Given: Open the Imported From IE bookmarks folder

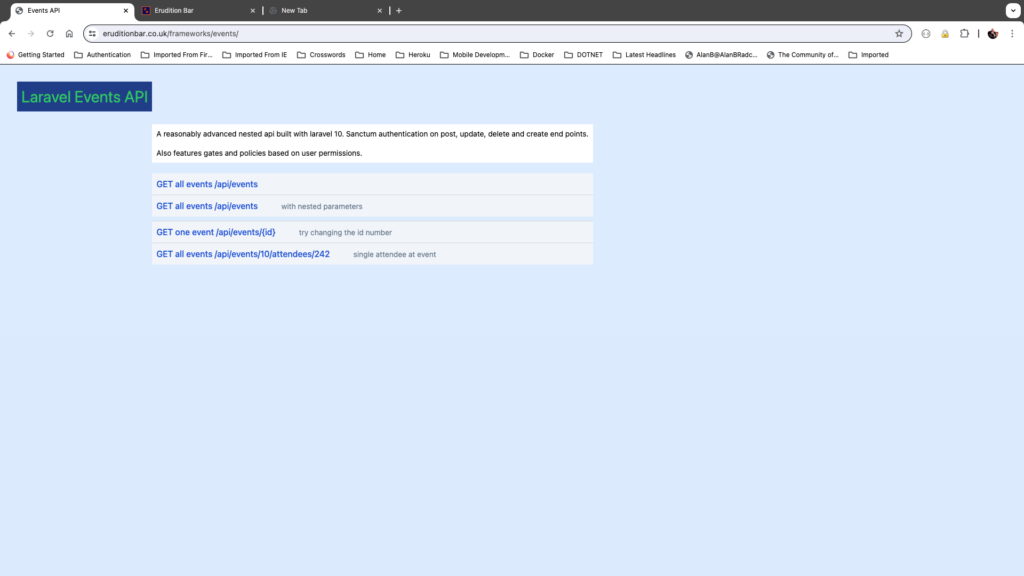Looking at the screenshot, I should pyautogui.click(x=255, y=55).
